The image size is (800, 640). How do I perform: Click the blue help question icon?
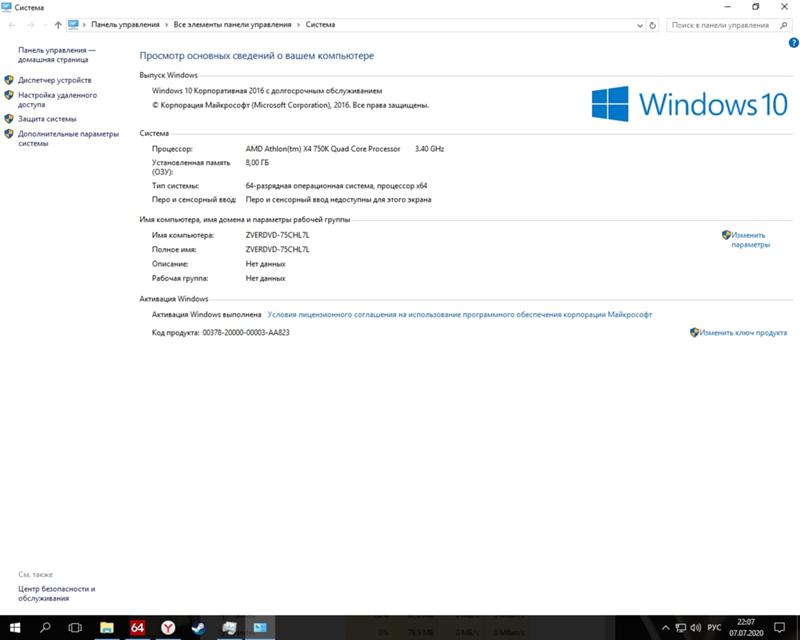pos(793,43)
